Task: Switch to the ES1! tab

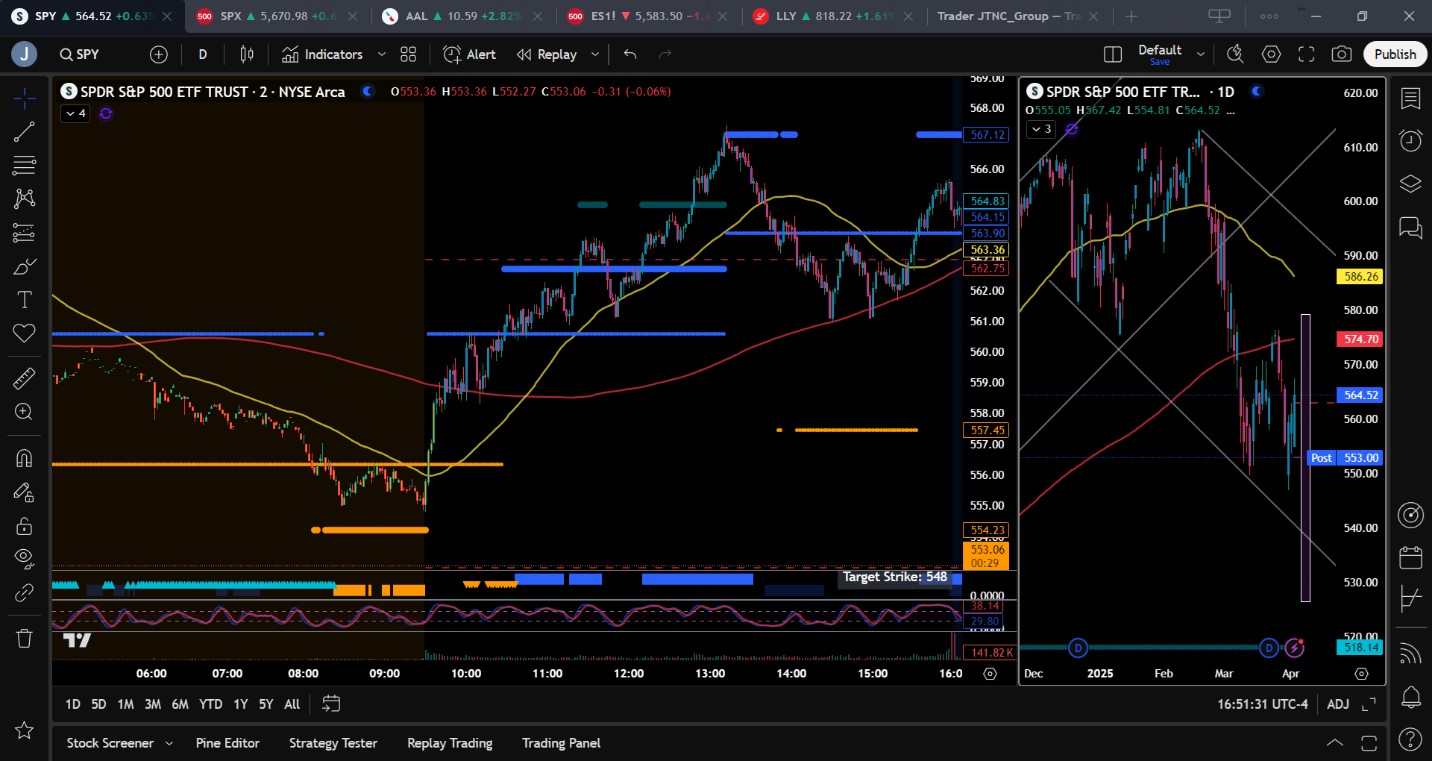Action: (x=649, y=16)
